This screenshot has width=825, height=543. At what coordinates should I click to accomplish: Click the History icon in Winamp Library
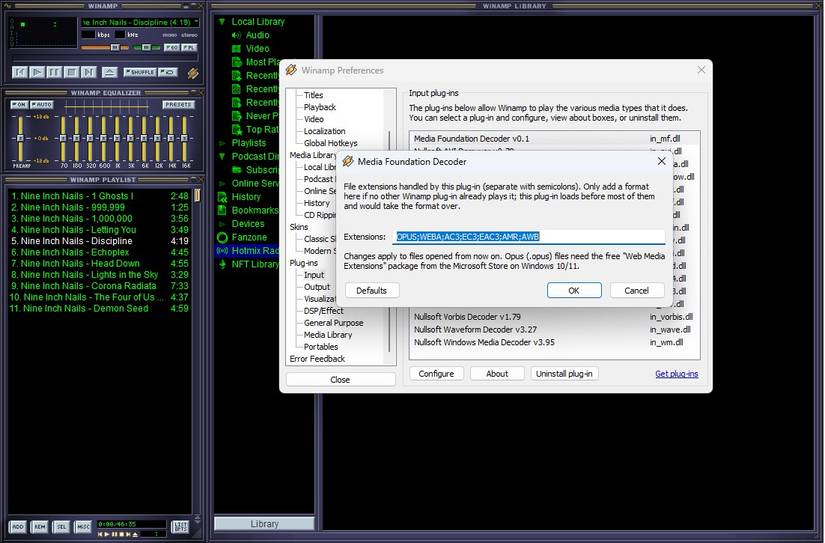[x=223, y=197]
